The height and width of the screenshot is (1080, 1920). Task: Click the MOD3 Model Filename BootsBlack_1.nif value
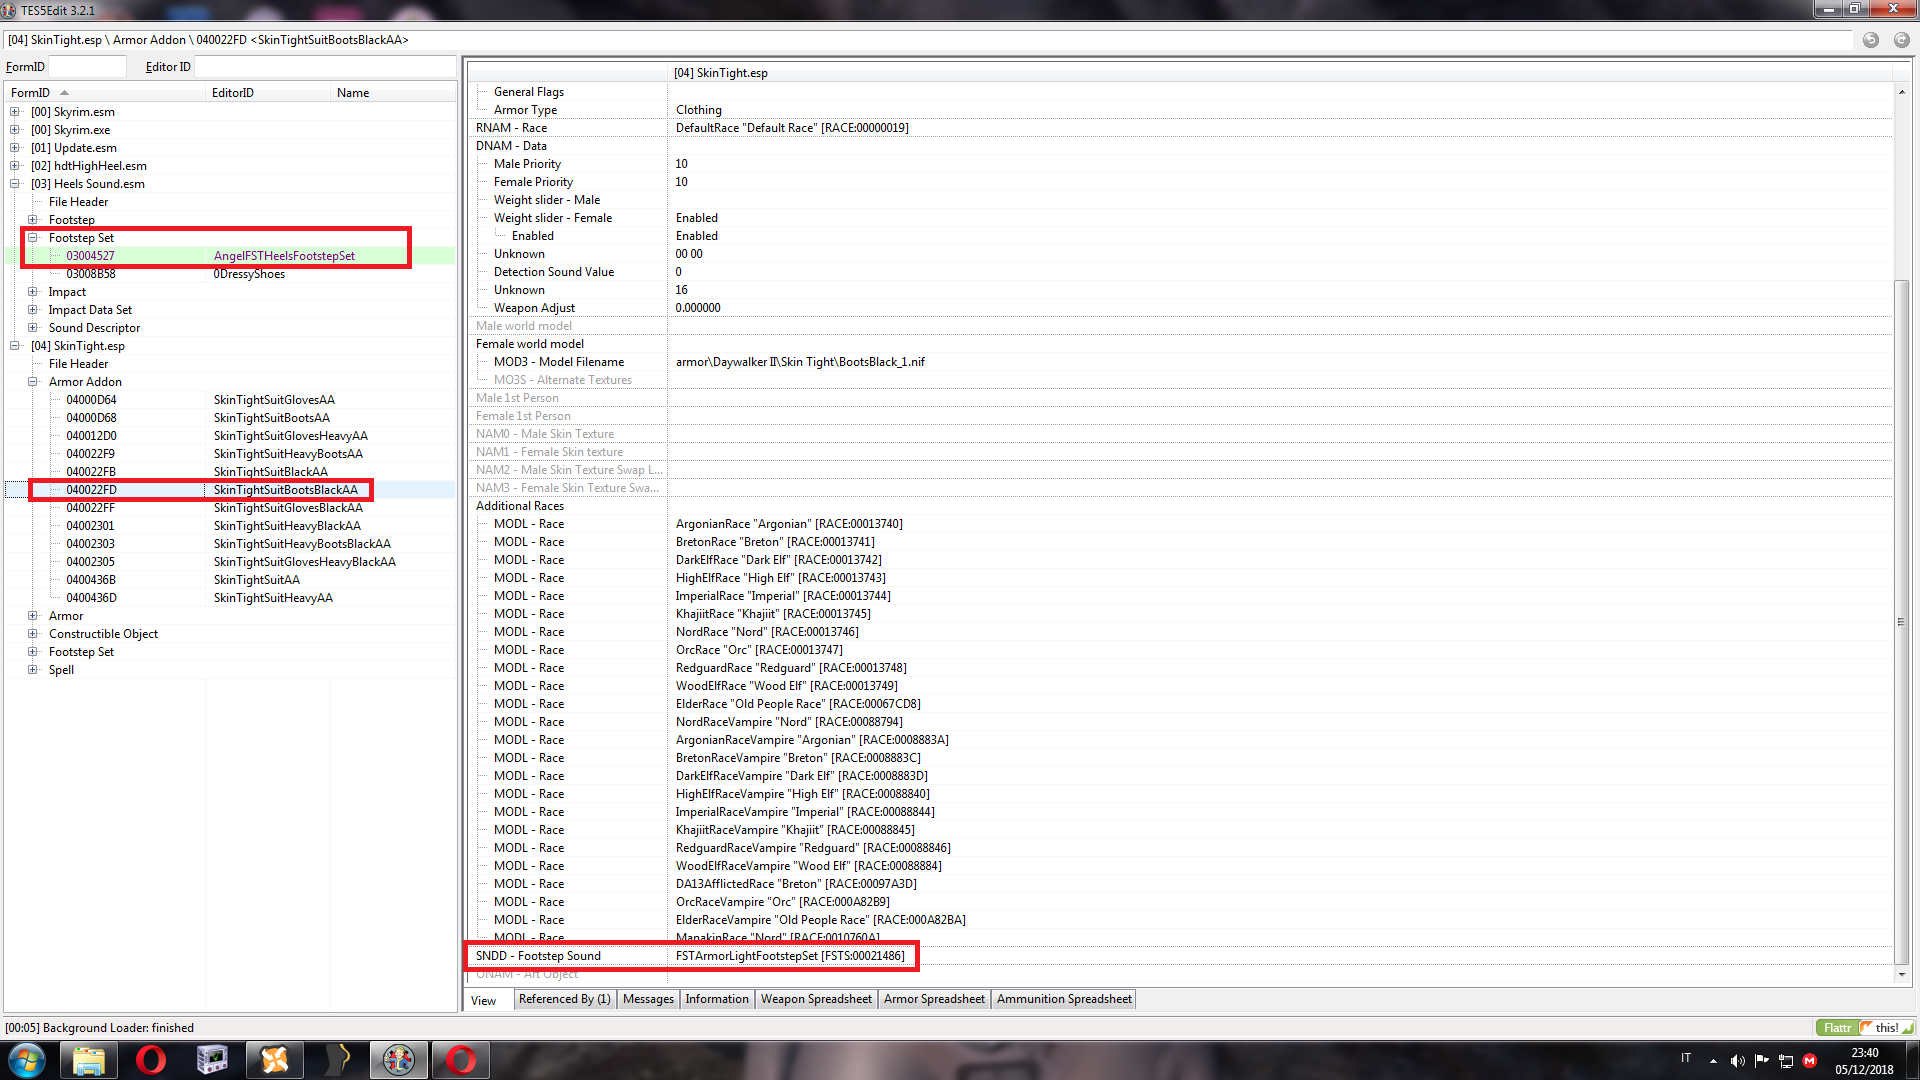(x=800, y=362)
